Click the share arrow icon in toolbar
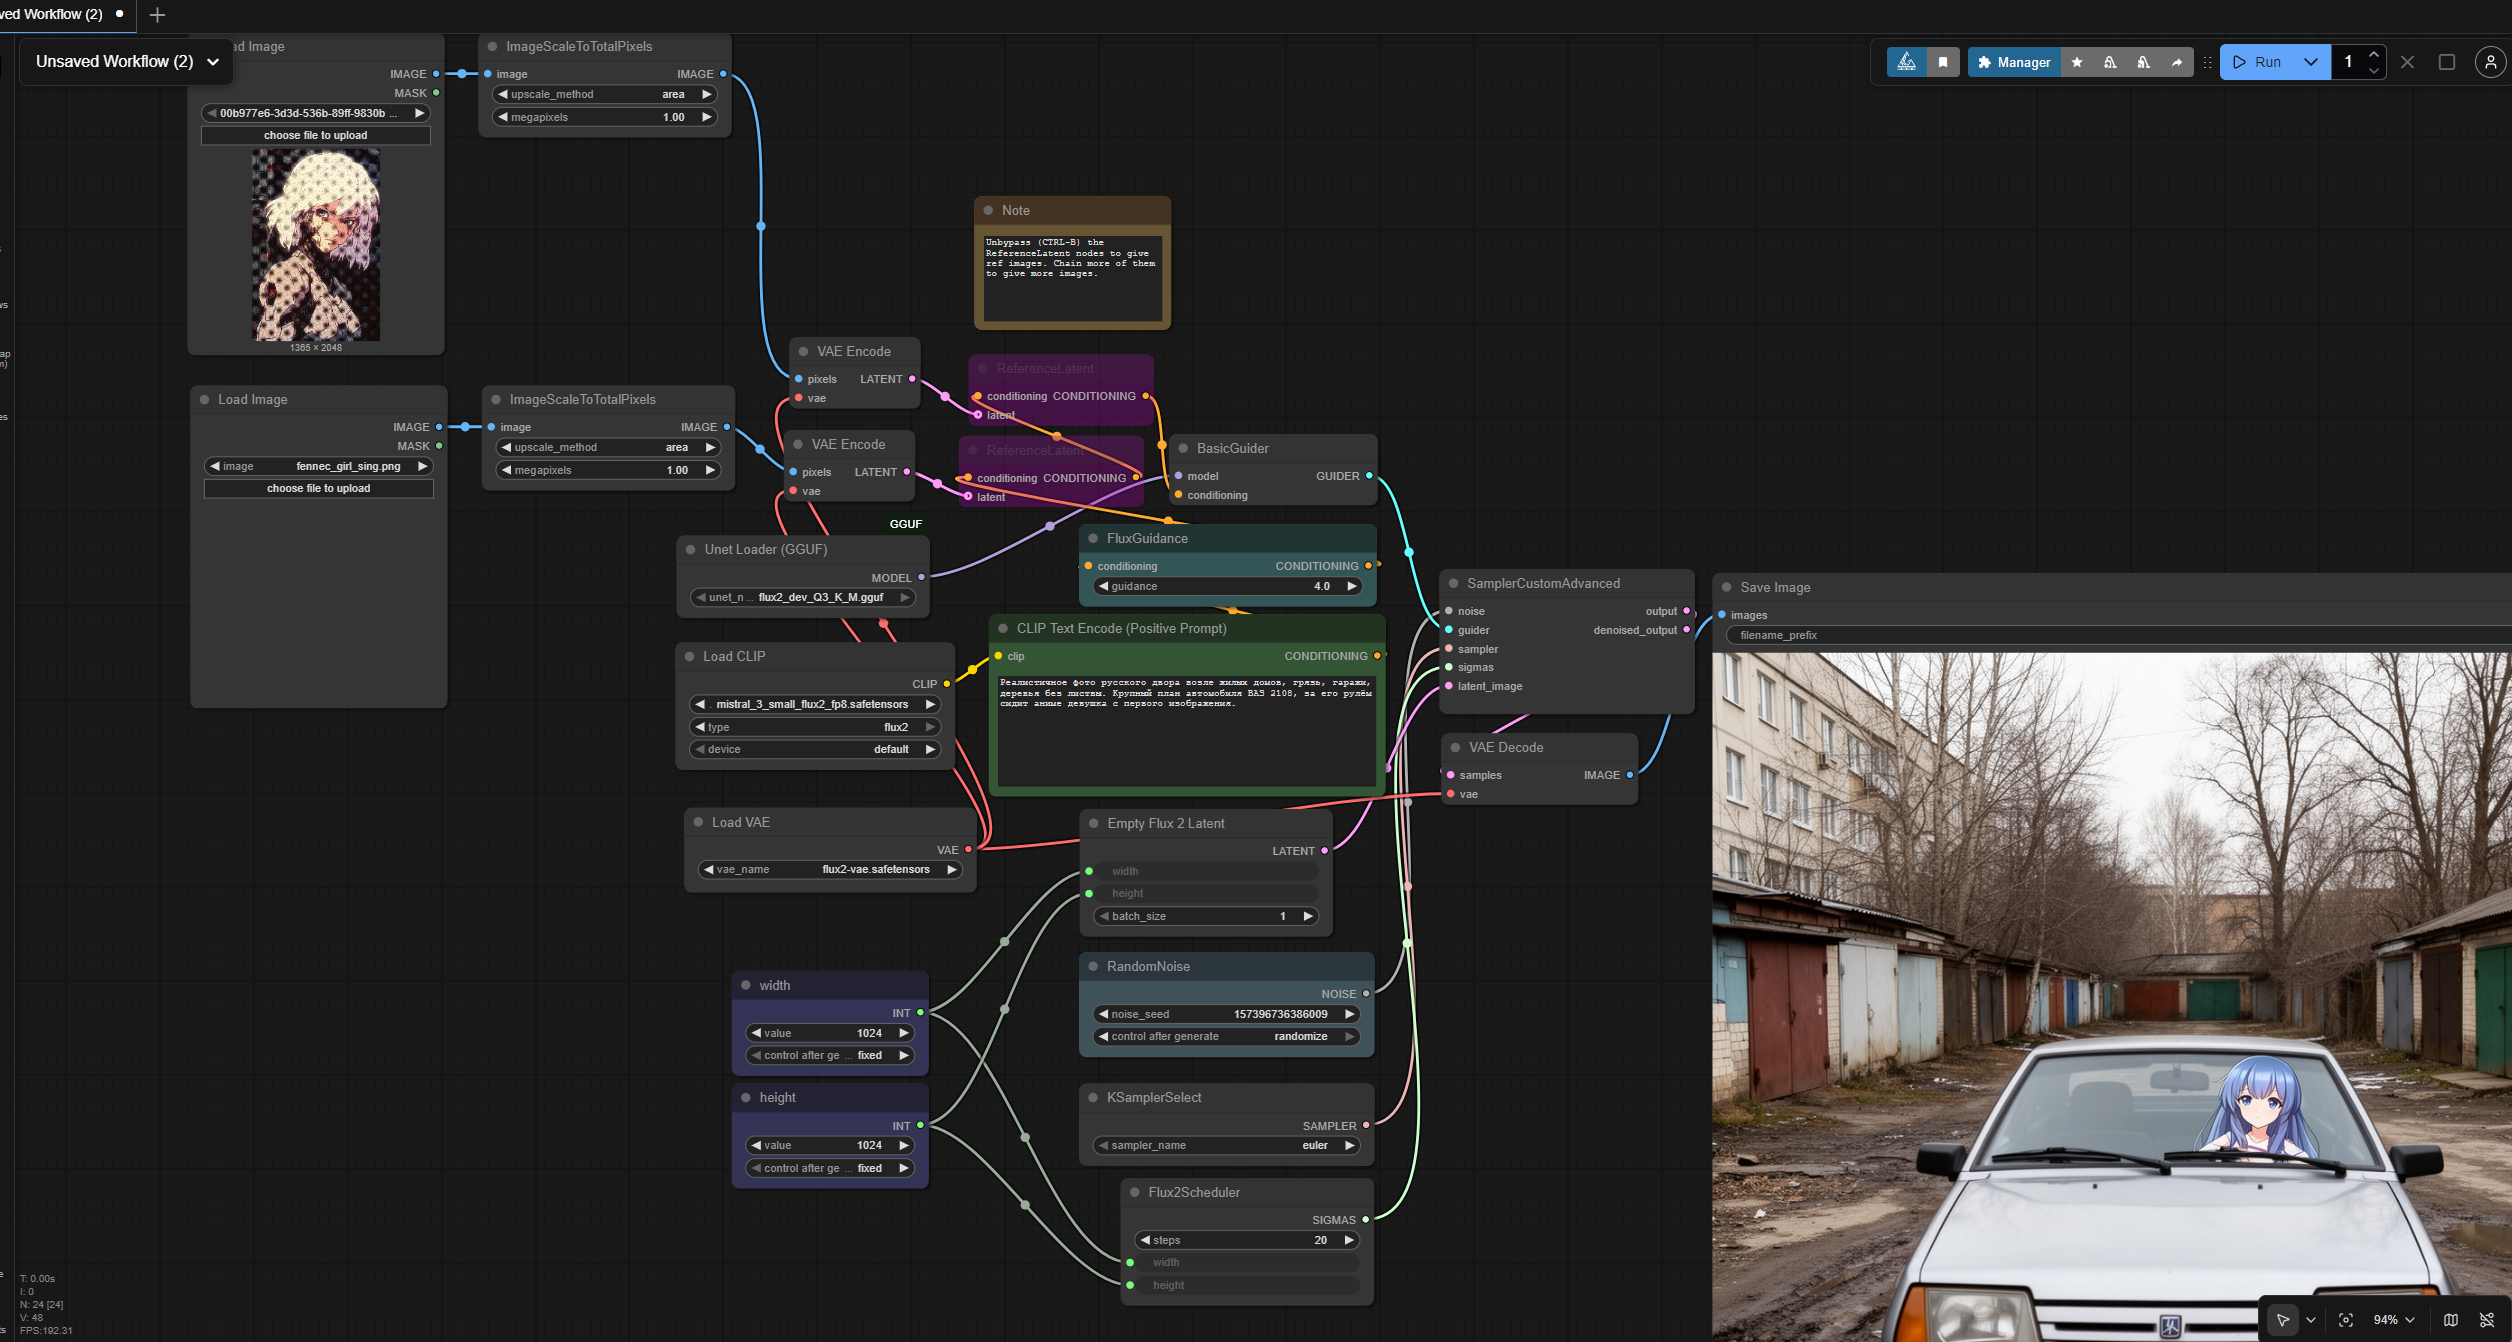The height and width of the screenshot is (1342, 2512). pyautogui.click(x=2176, y=62)
